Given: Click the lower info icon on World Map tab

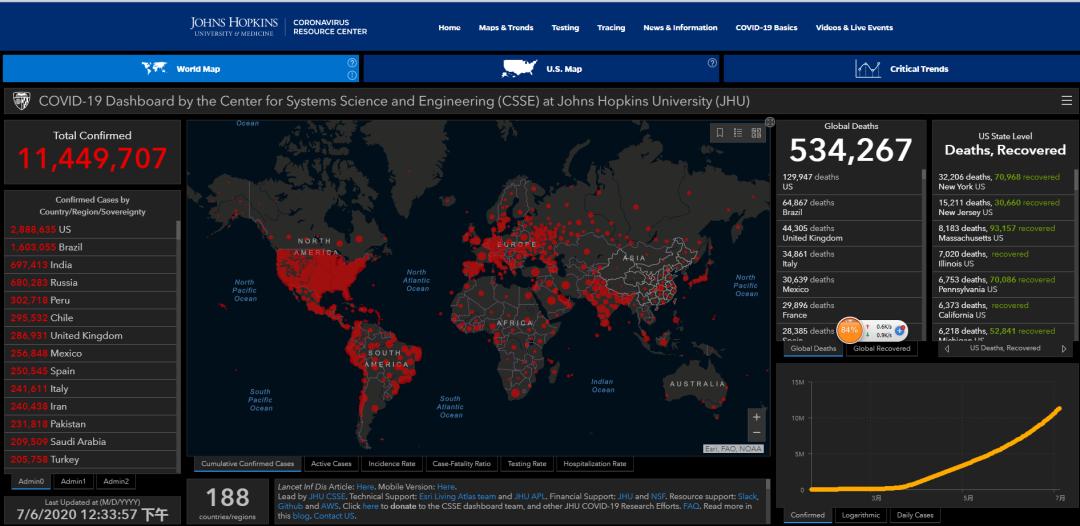Looking at the screenshot, I should click(x=352, y=75).
